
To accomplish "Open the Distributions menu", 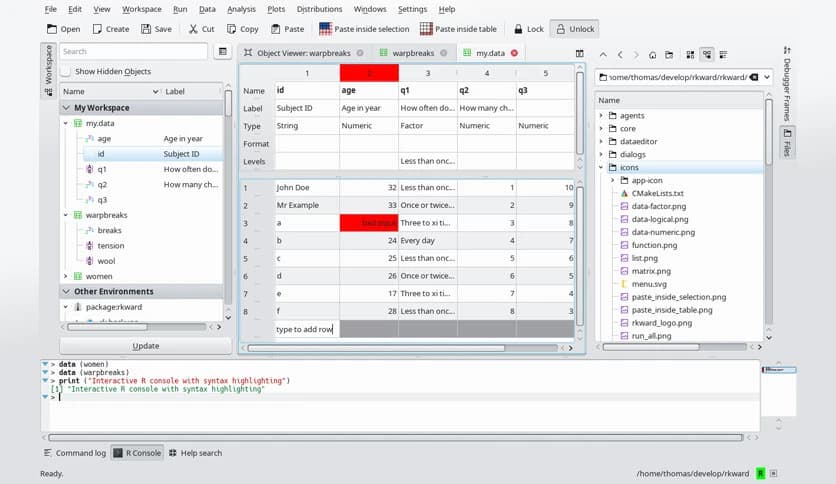I will coord(319,9).
